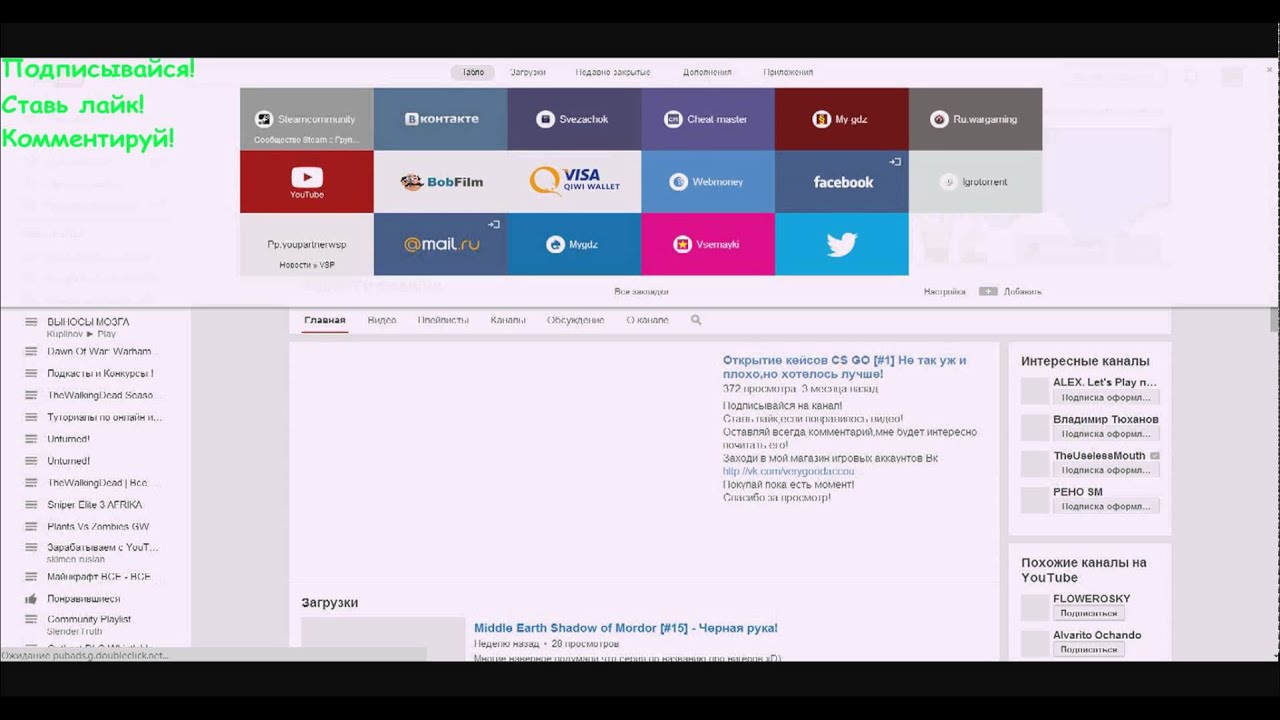Open the Vsemayki pink tile

point(708,244)
